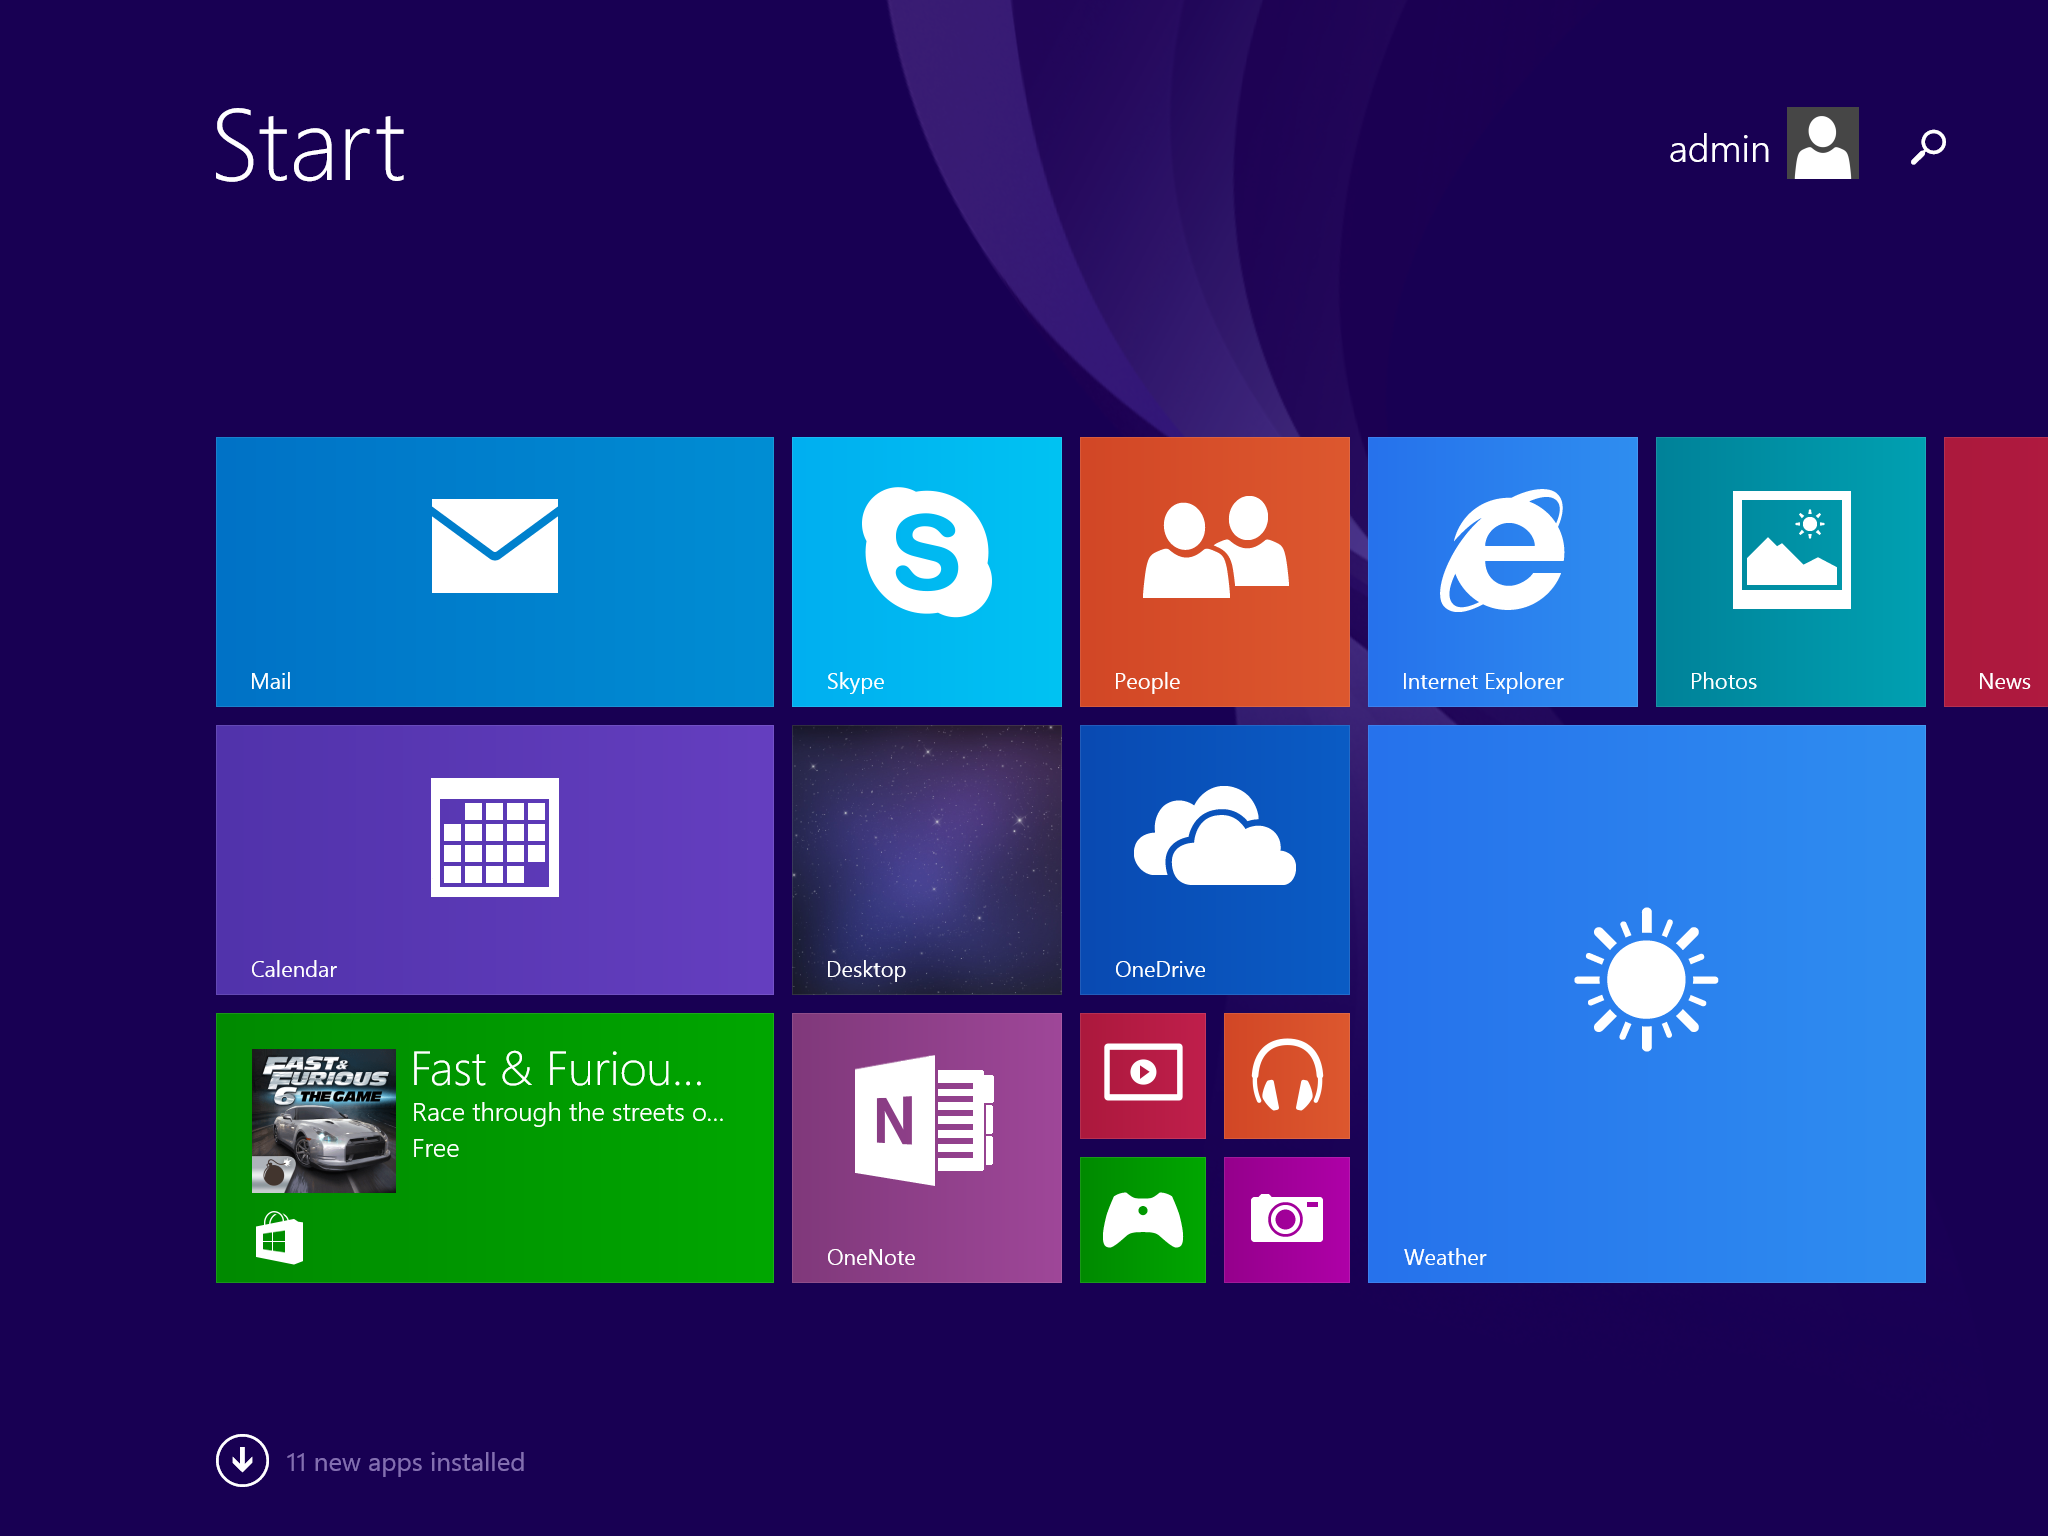Image resolution: width=2048 pixels, height=1536 pixels.
Task: Launch the Skype tile
Action: coord(926,571)
